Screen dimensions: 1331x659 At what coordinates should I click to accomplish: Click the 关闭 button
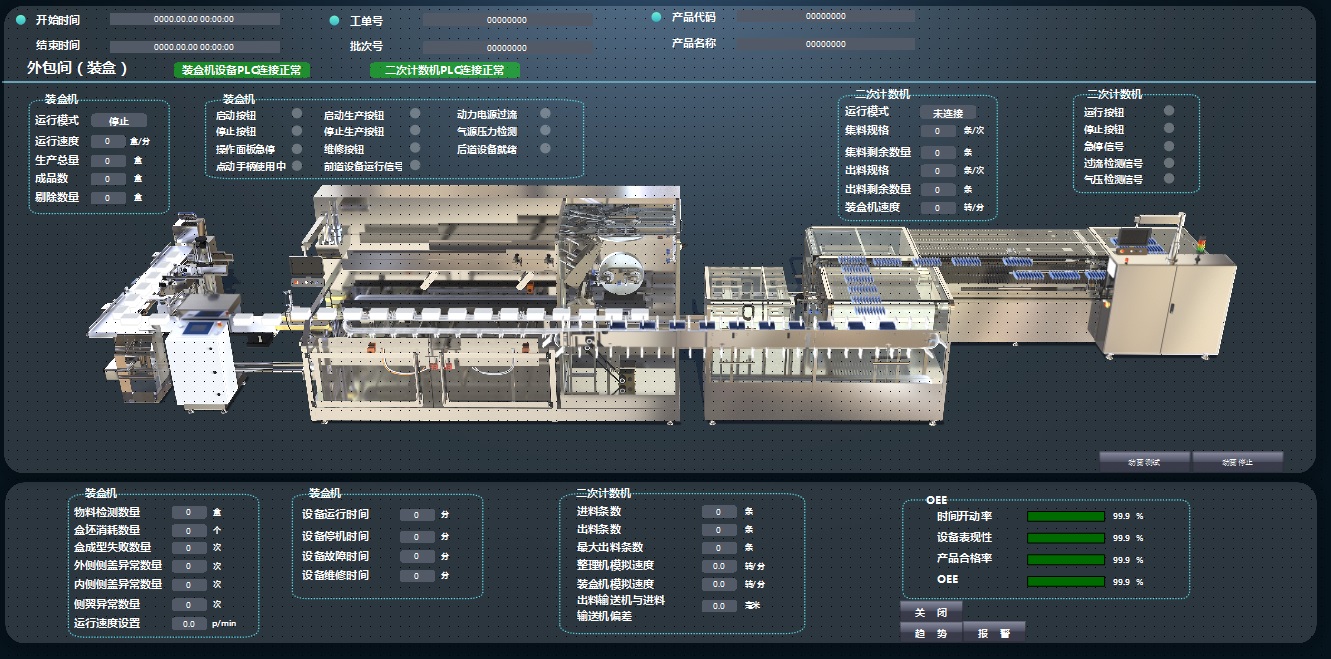(x=931, y=610)
